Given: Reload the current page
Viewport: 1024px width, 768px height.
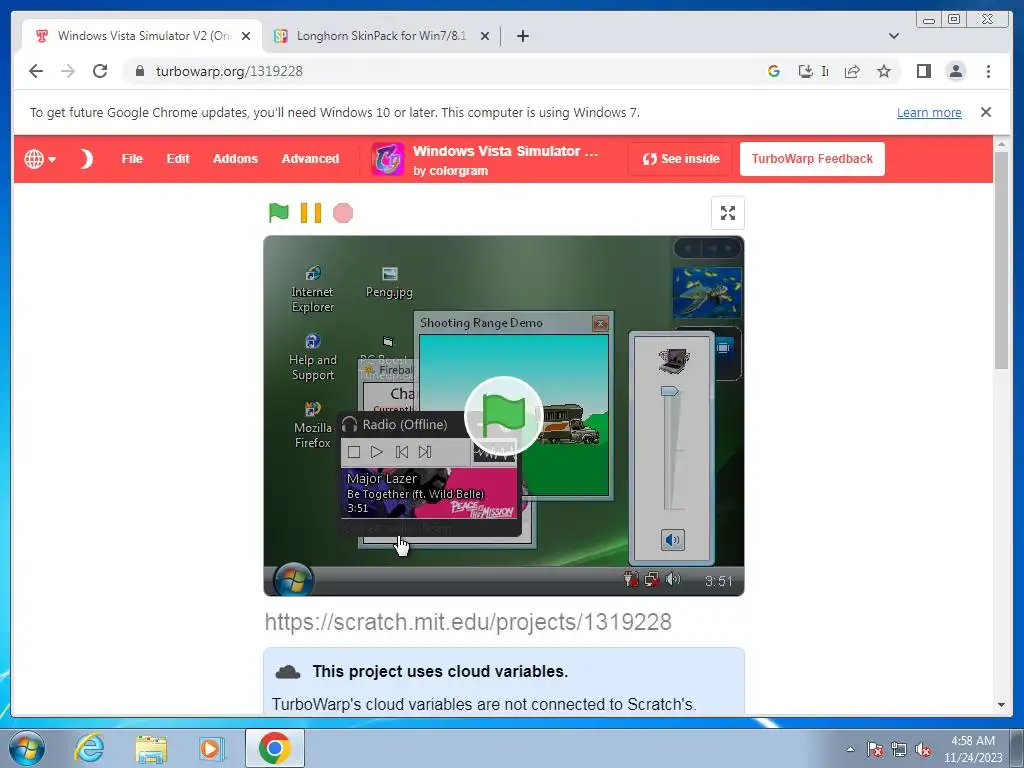Looking at the screenshot, I should pyautogui.click(x=100, y=71).
